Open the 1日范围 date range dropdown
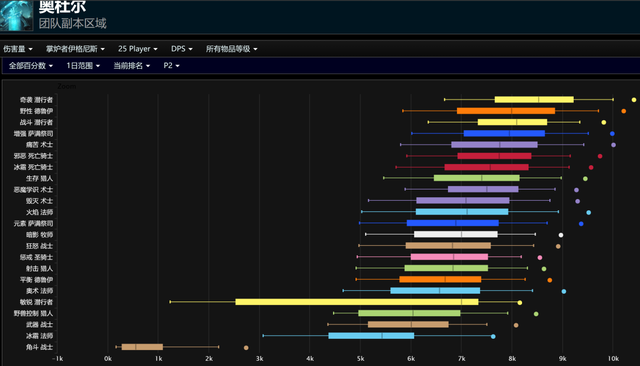The image size is (640, 366). coord(83,66)
